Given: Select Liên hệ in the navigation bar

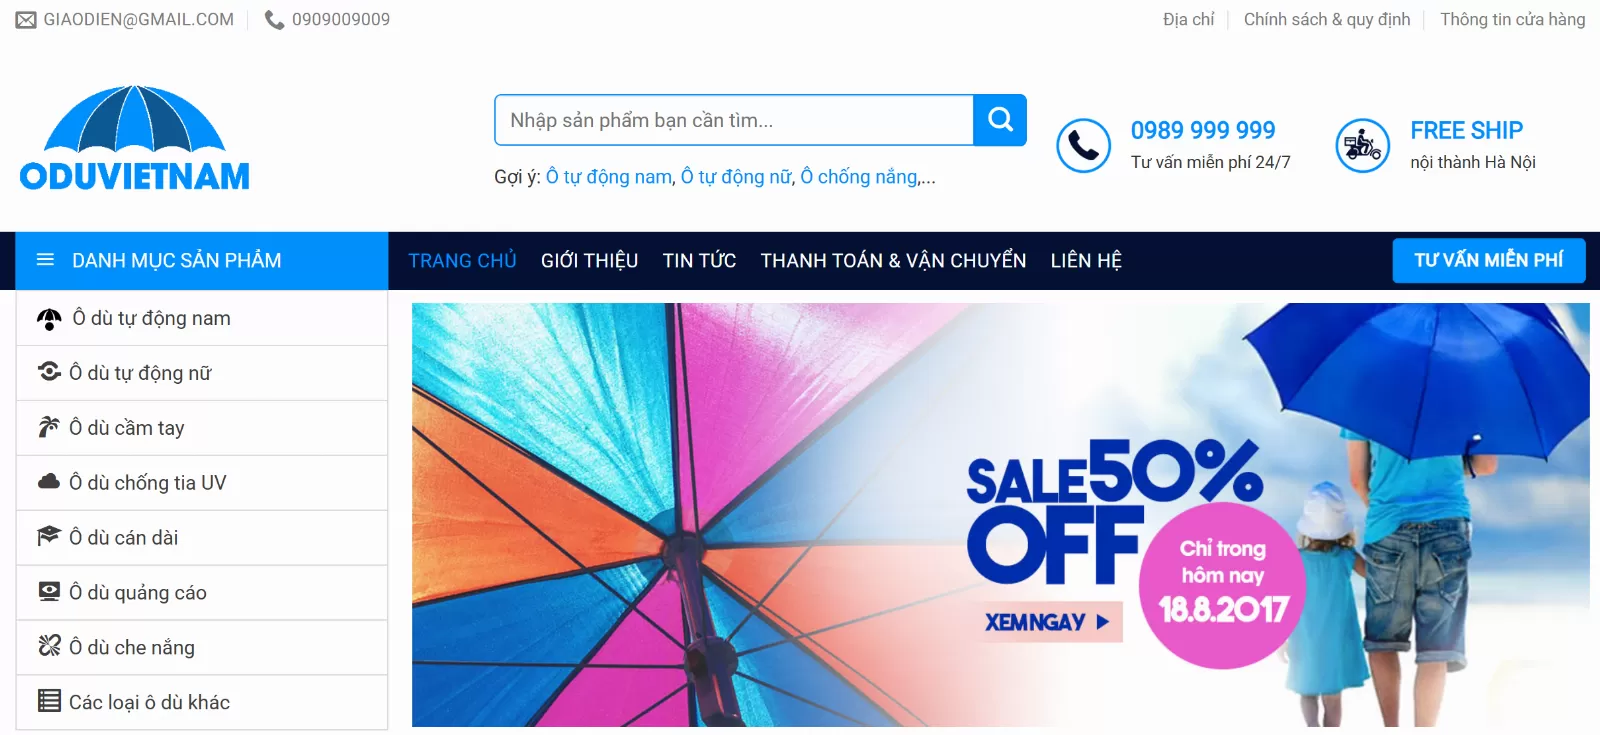Looking at the screenshot, I should (1086, 261).
